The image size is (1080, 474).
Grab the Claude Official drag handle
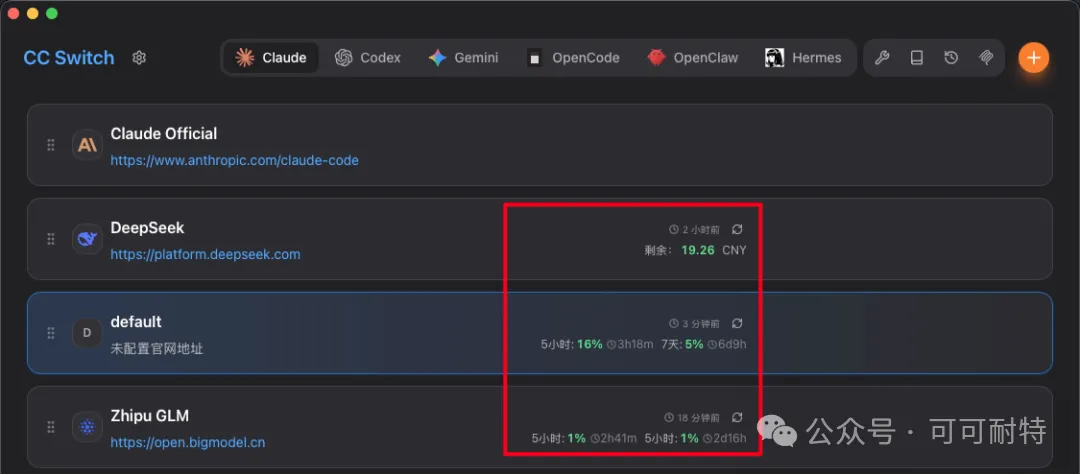tap(50, 145)
